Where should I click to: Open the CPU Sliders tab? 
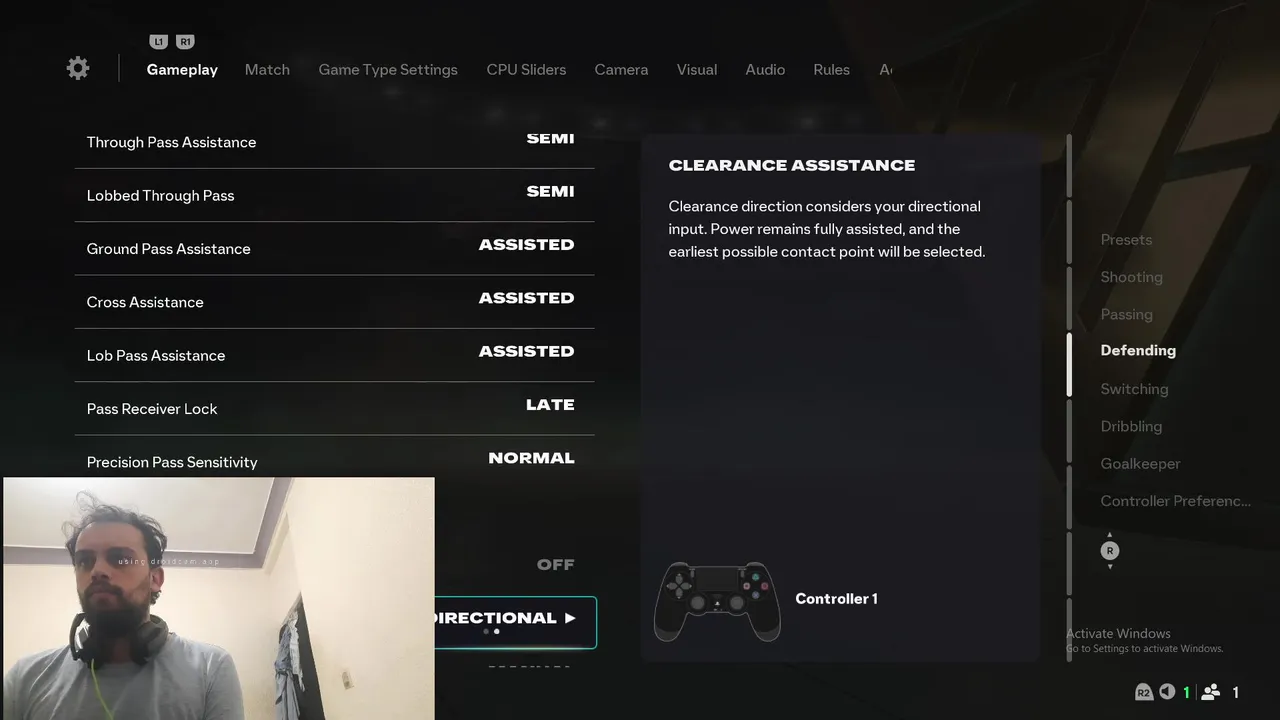tap(526, 70)
